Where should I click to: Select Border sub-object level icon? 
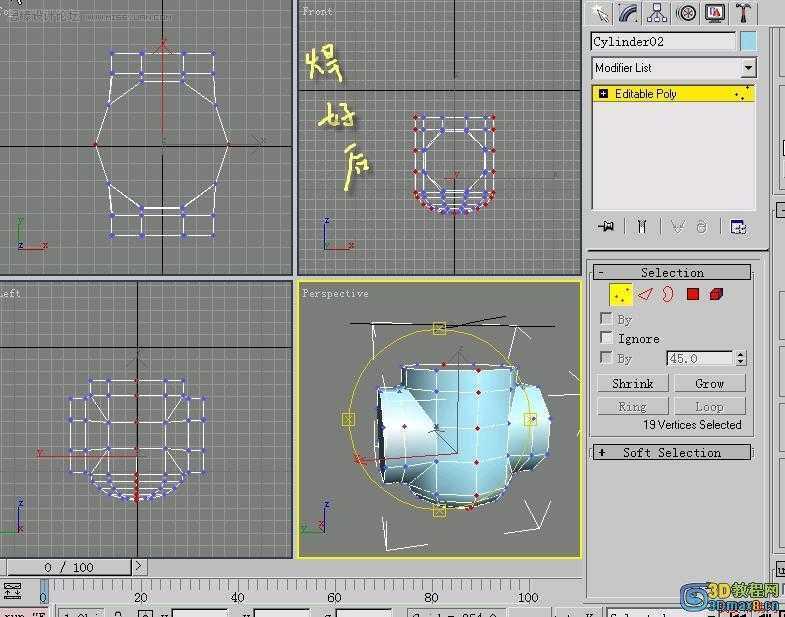pos(668,294)
